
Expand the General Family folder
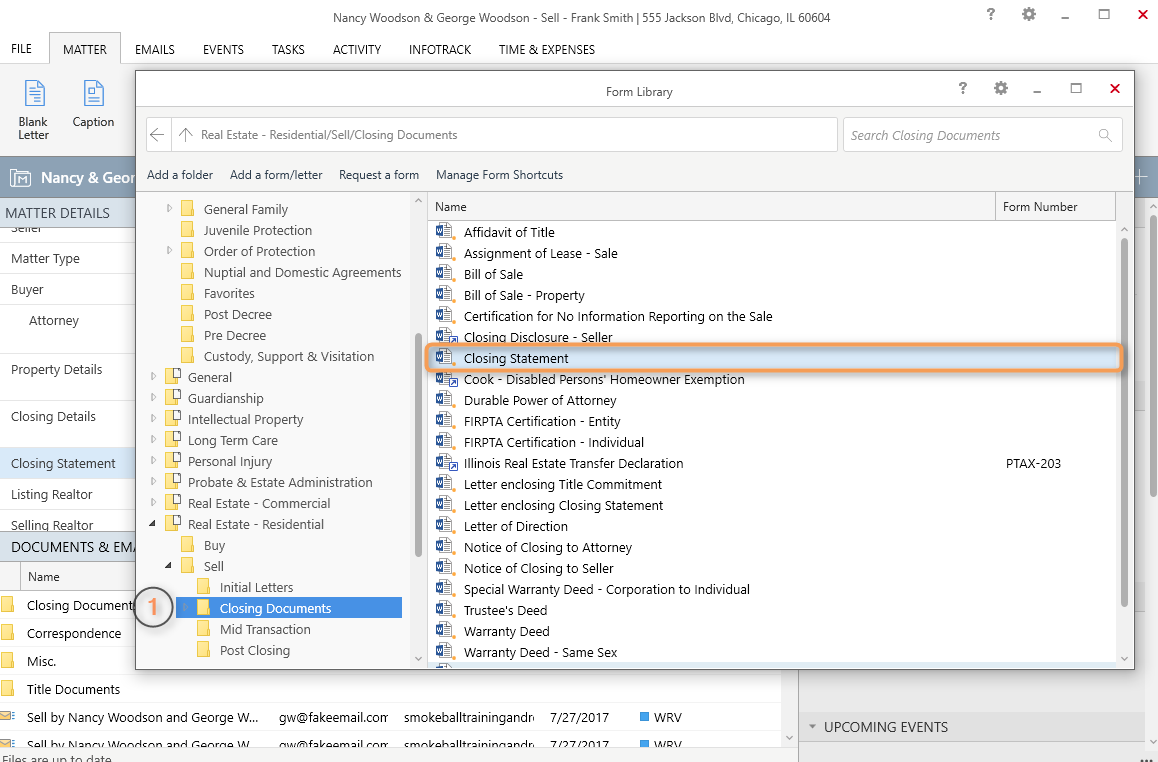tap(170, 209)
